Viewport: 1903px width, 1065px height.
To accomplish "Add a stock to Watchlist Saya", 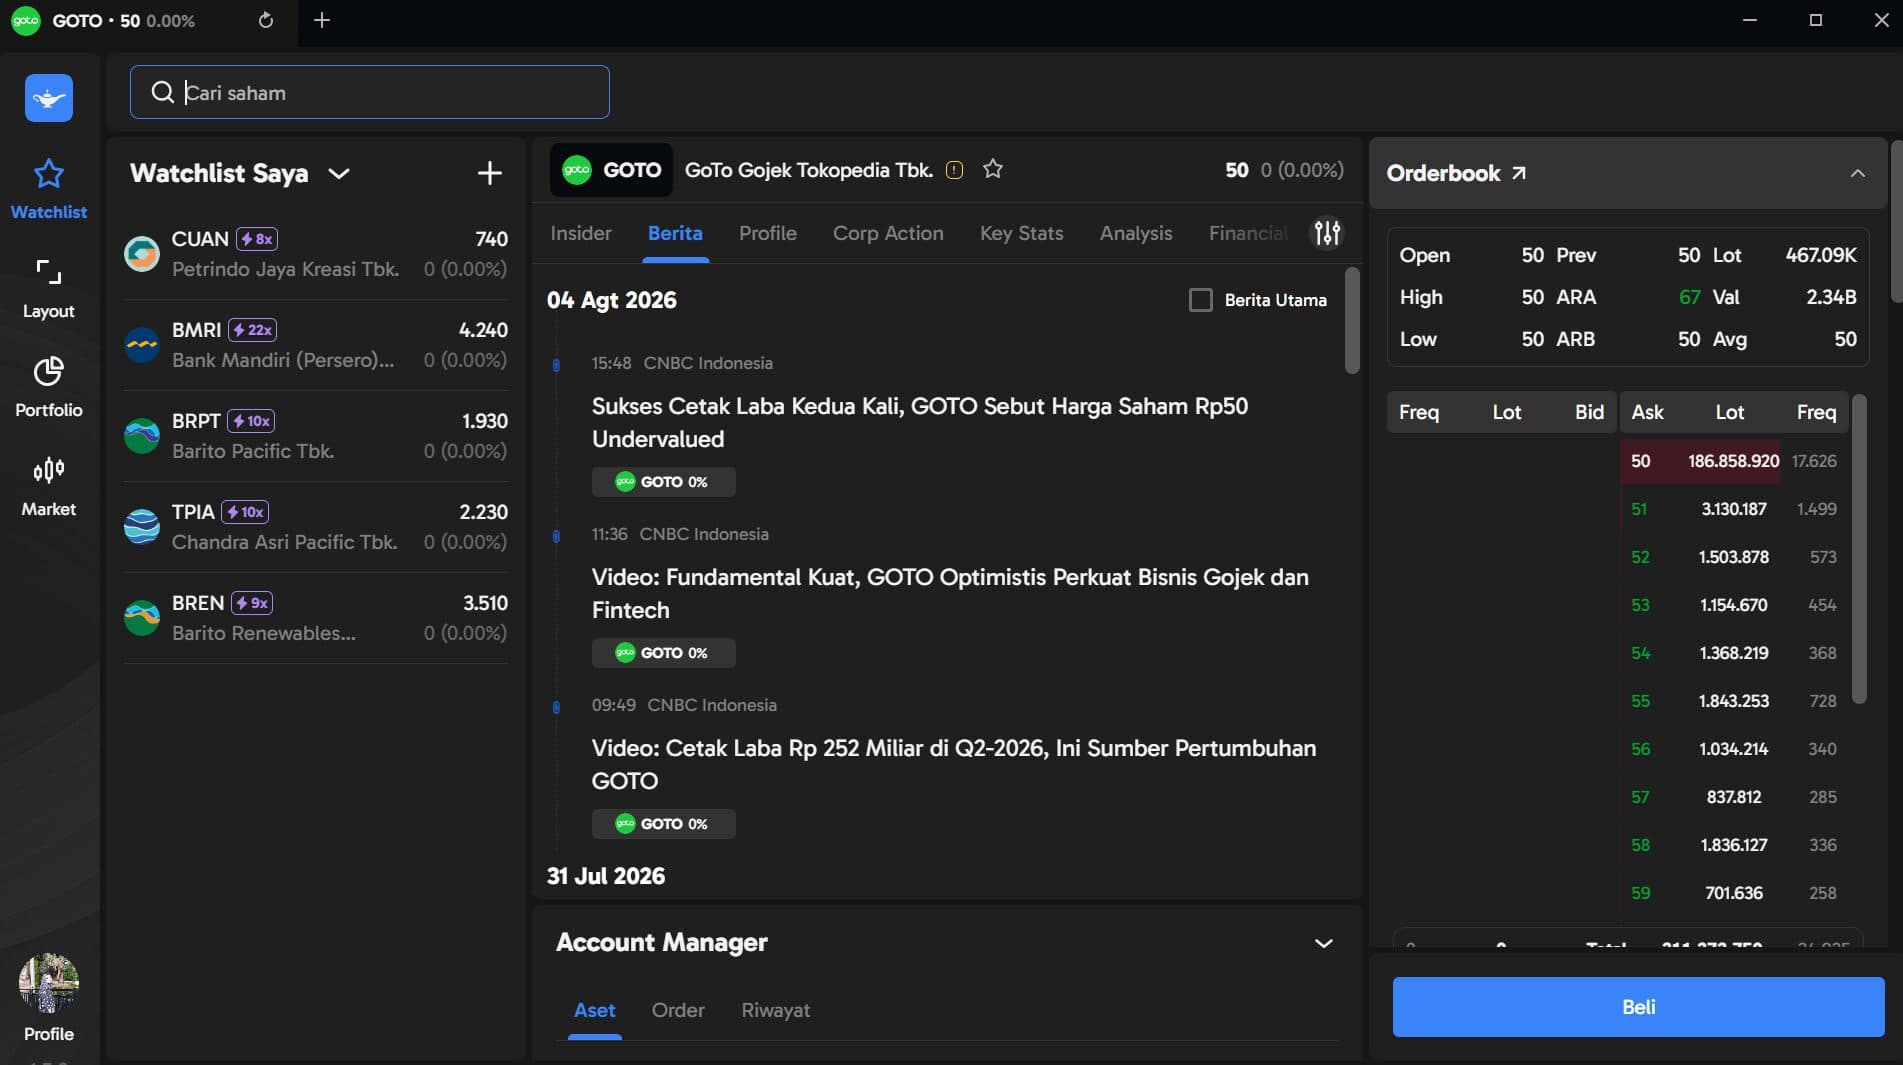I will [489, 173].
